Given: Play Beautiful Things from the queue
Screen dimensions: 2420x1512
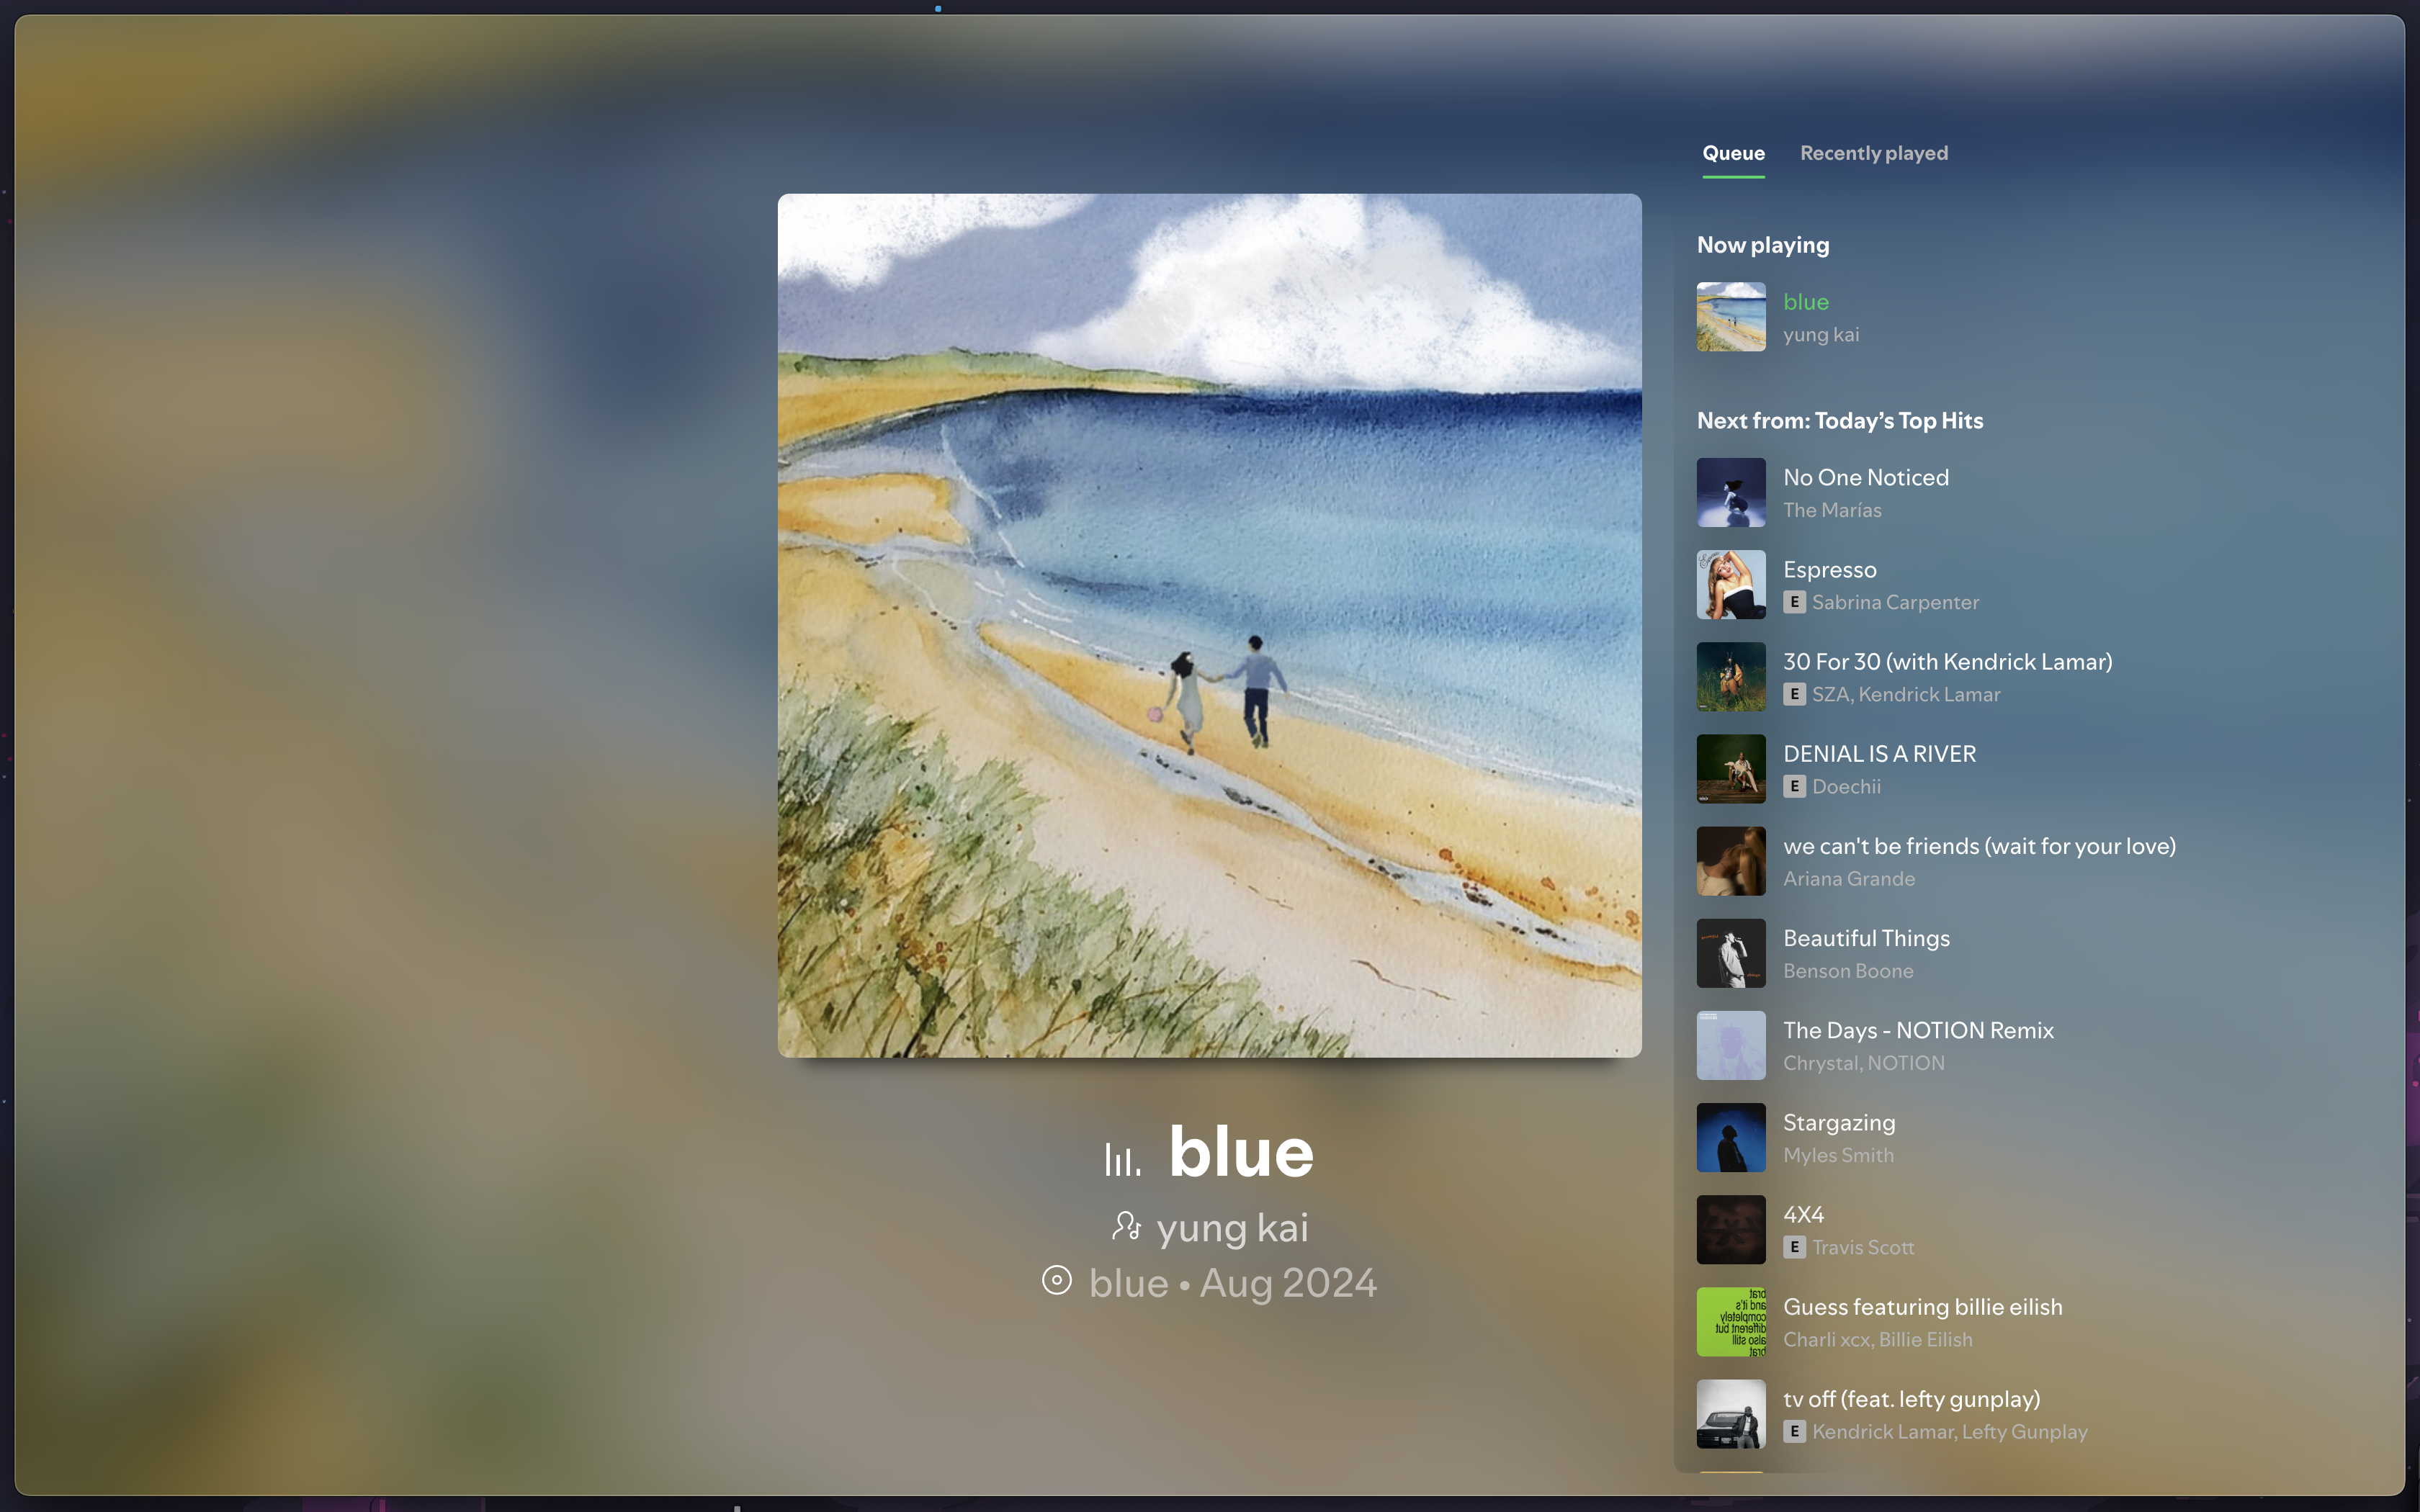Looking at the screenshot, I should pyautogui.click(x=1866, y=939).
